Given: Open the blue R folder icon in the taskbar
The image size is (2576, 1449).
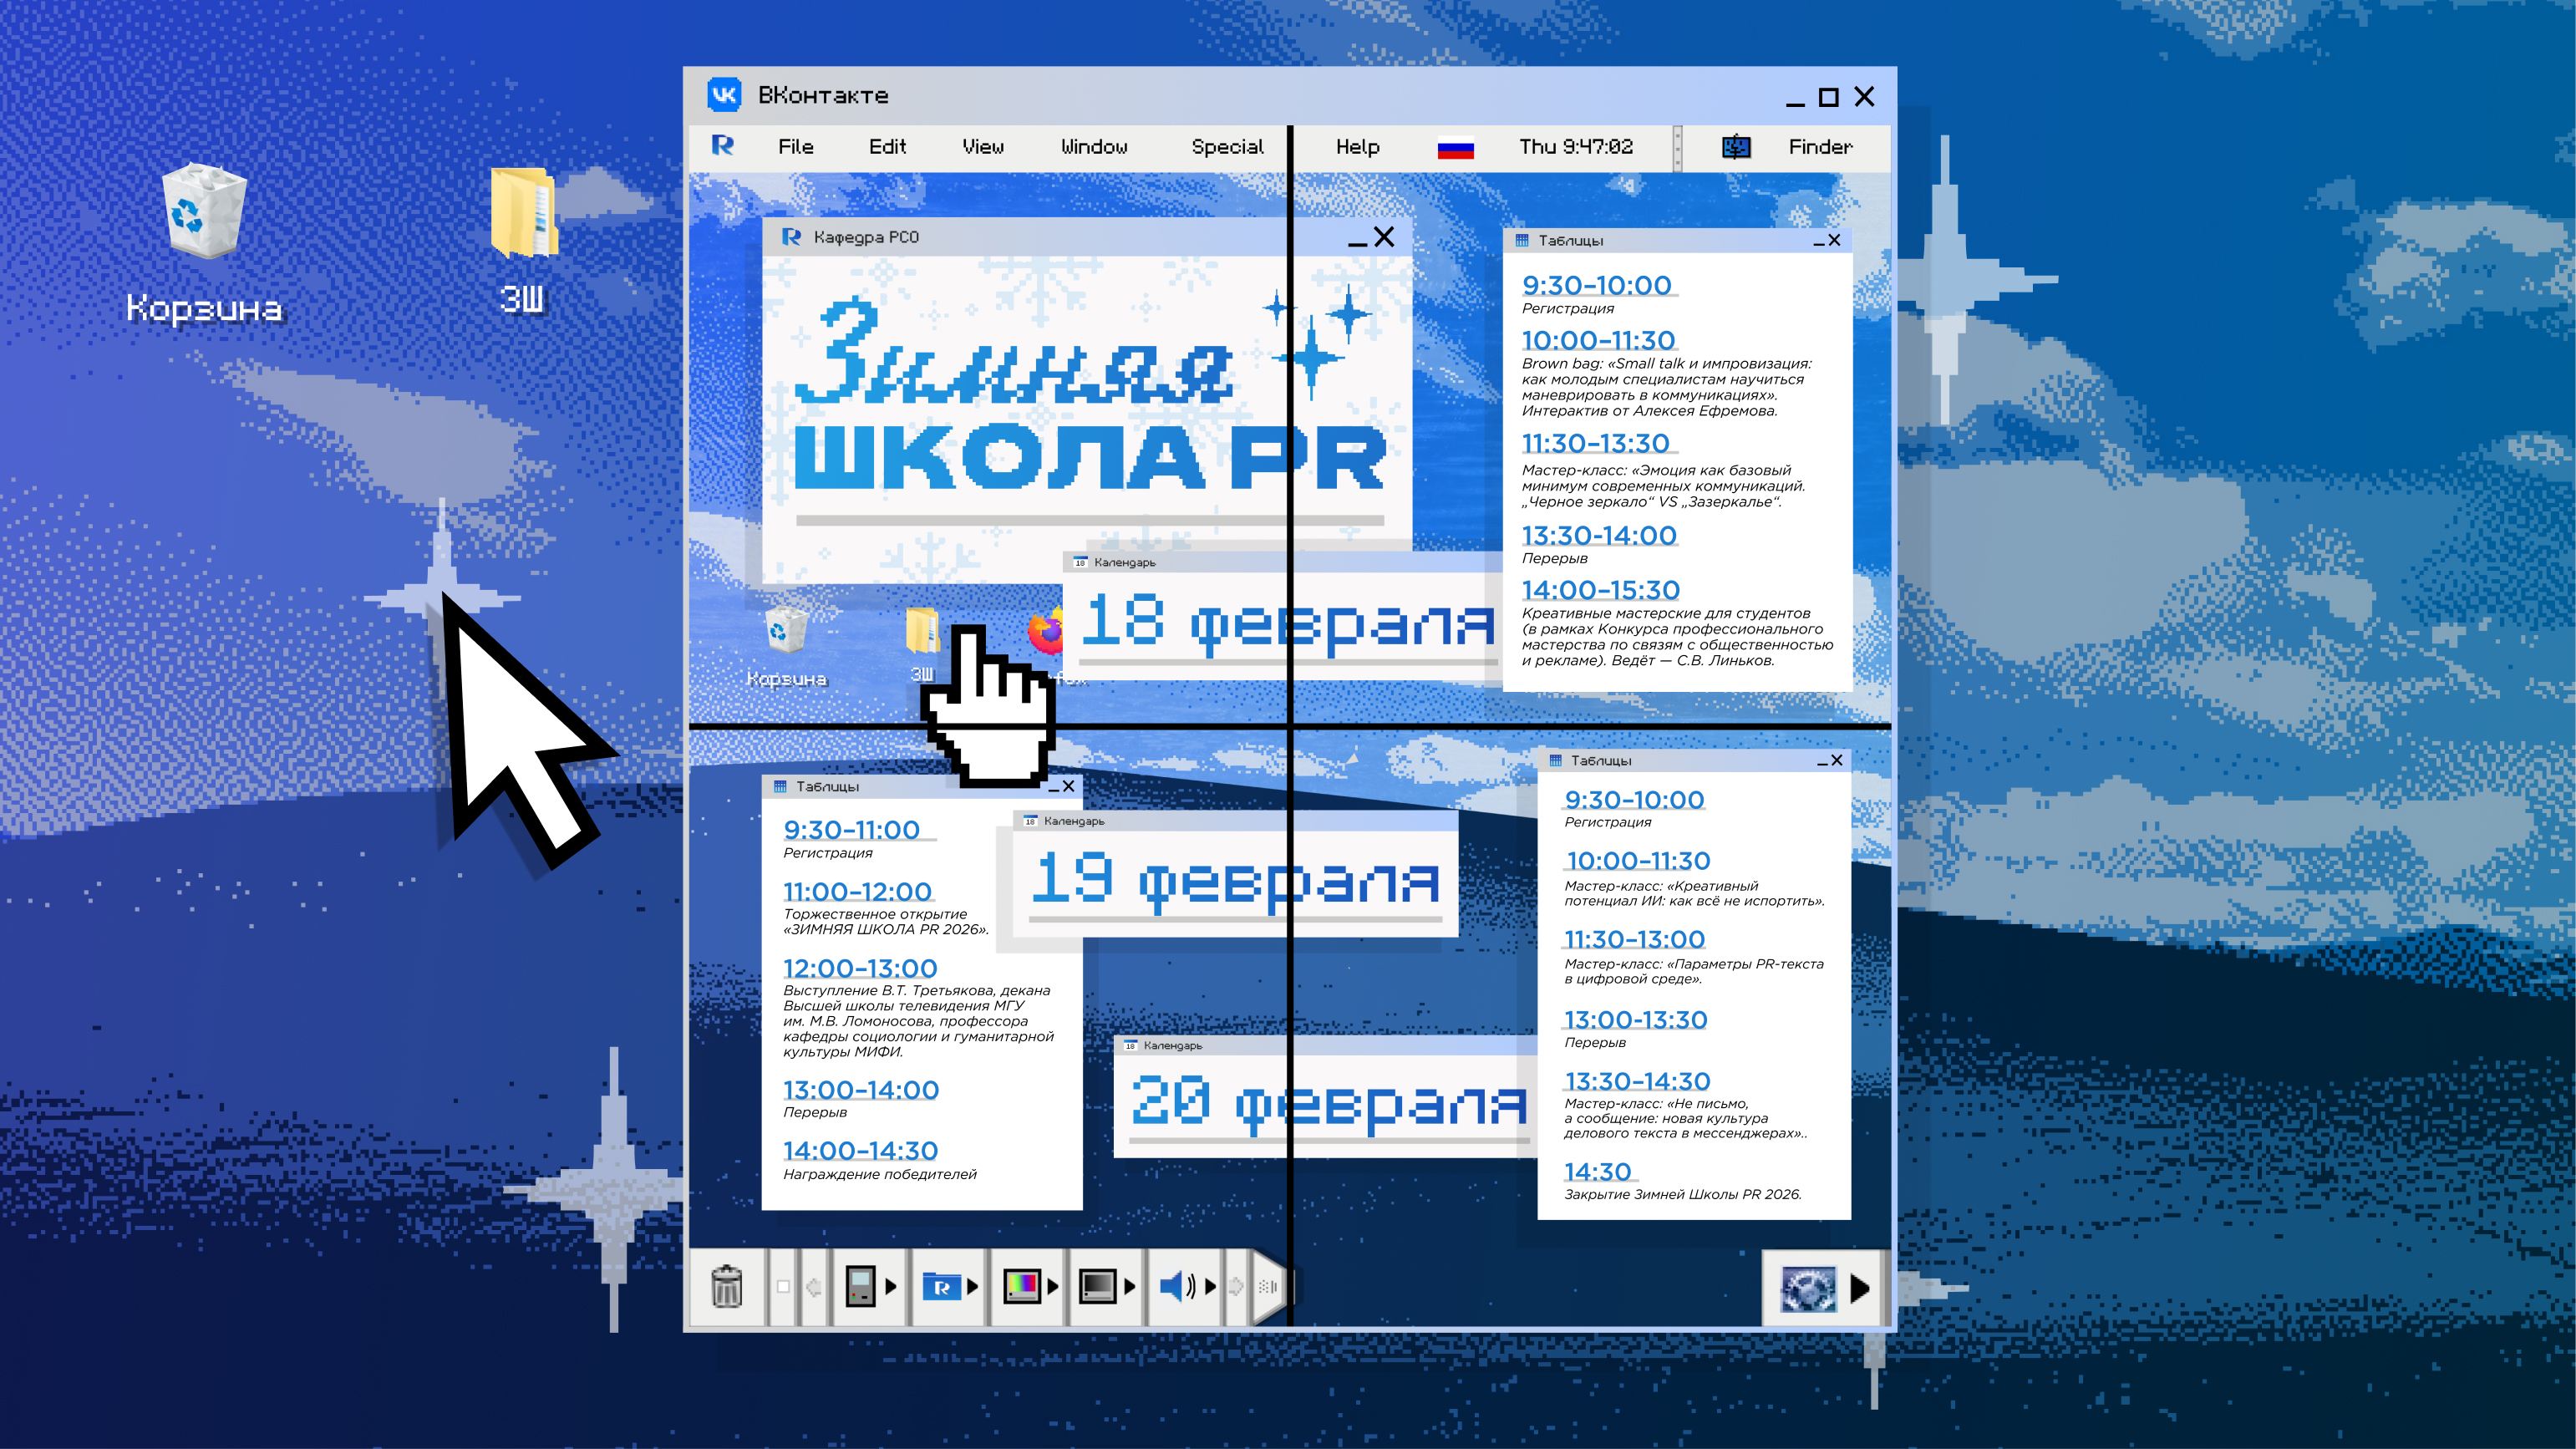Looking at the screenshot, I should point(945,1287).
